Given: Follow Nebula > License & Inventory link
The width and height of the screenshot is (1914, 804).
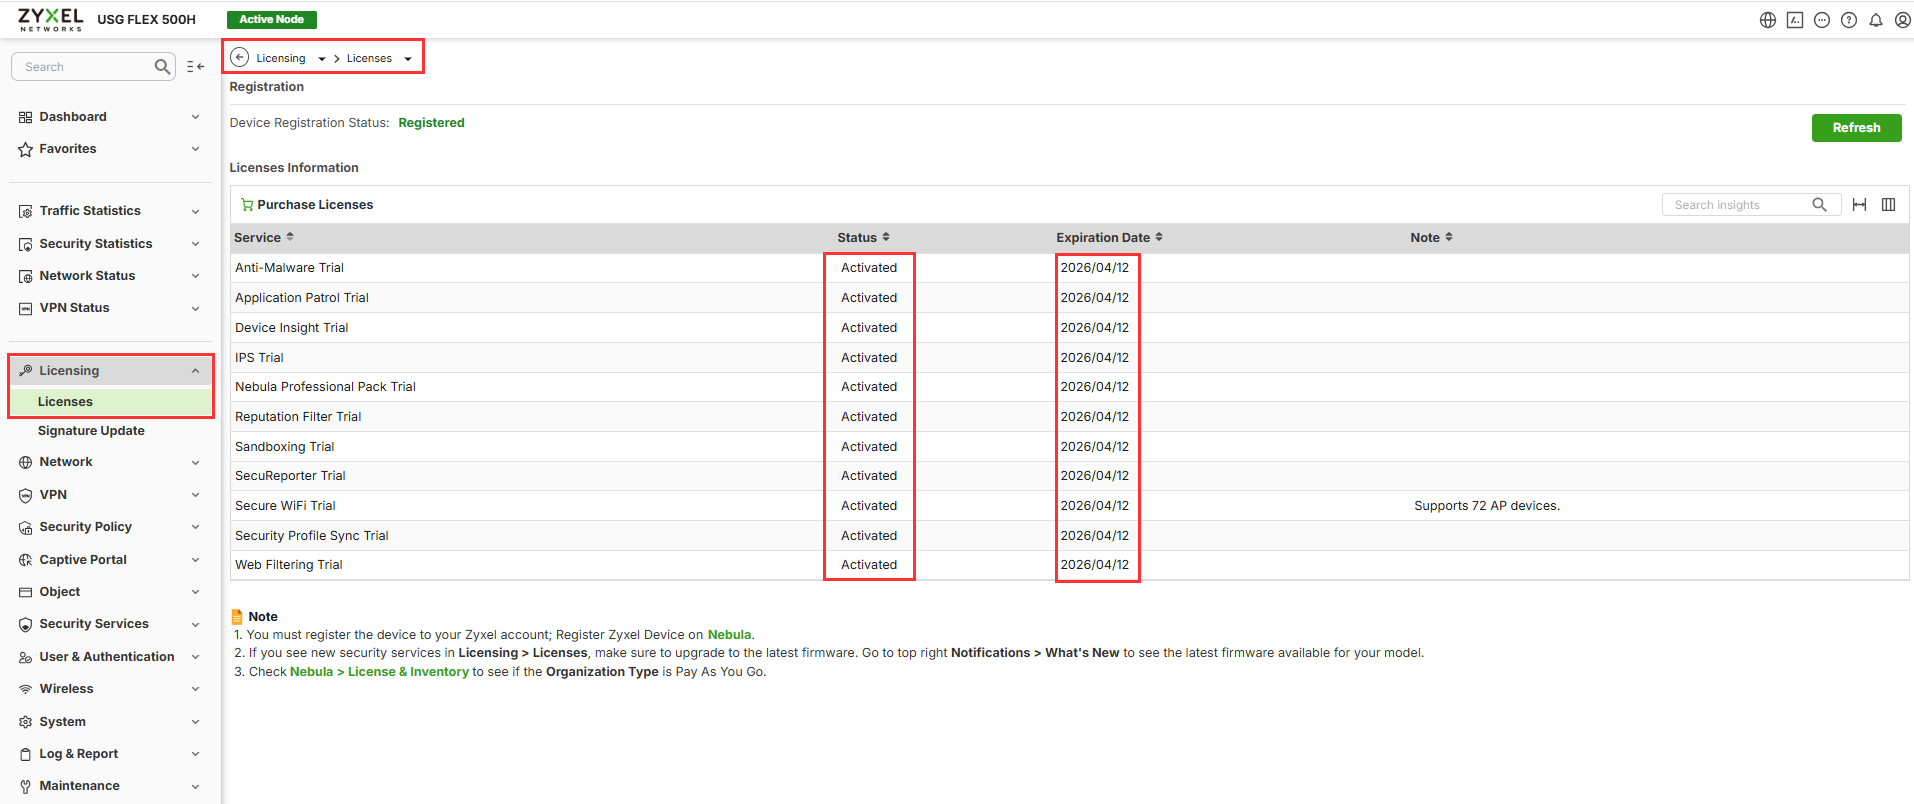Looking at the screenshot, I should tap(379, 672).
